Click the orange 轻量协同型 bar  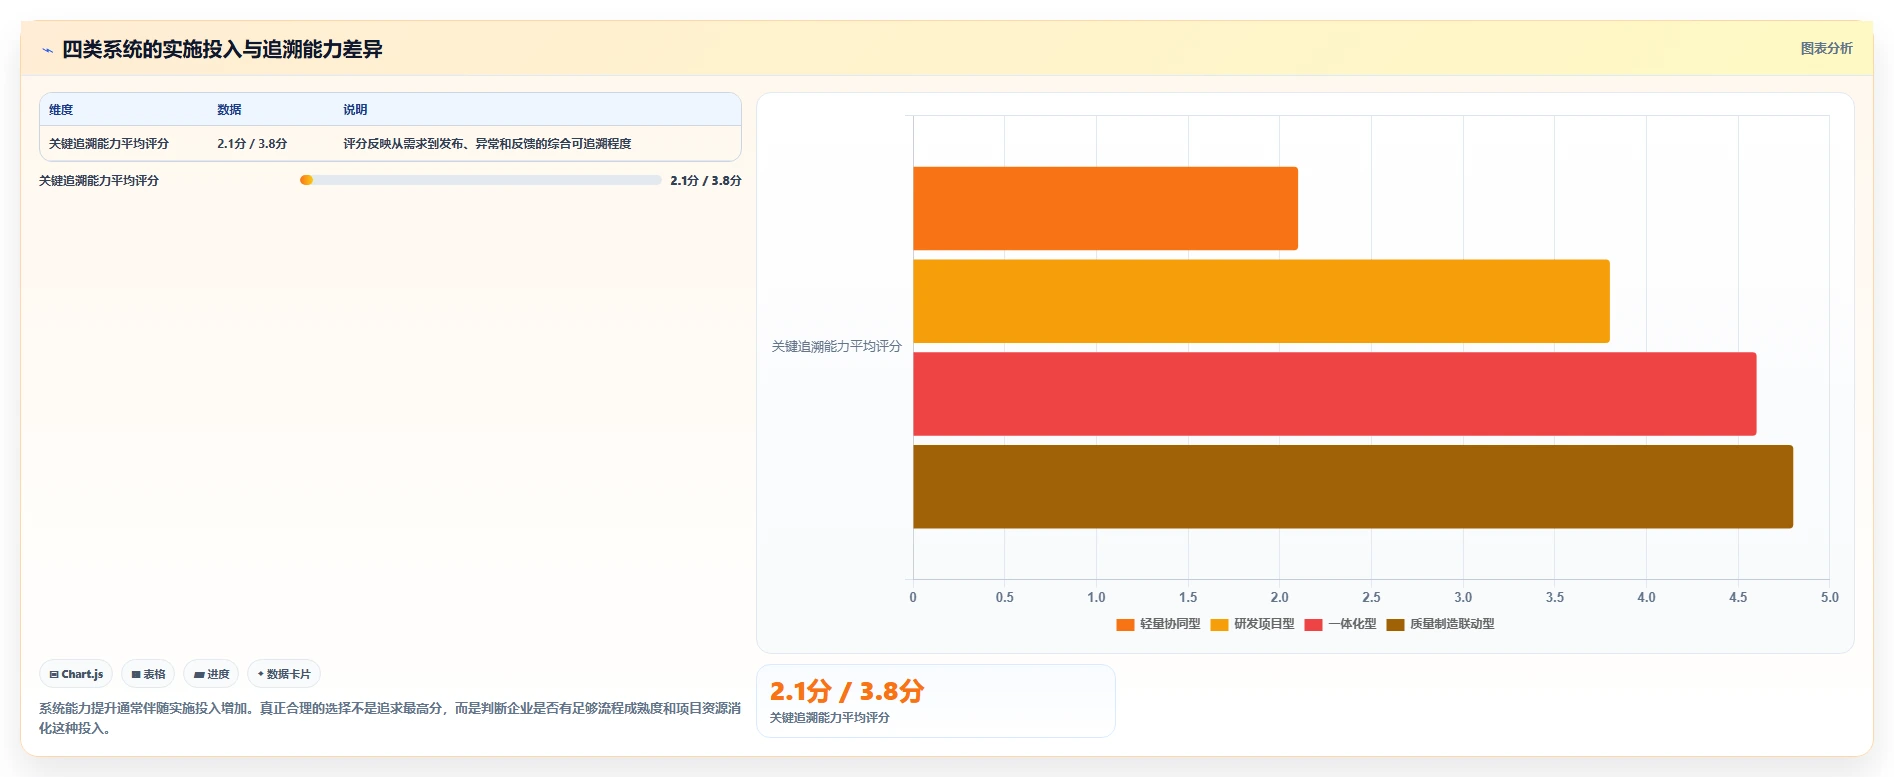click(x=1105, y=208)
